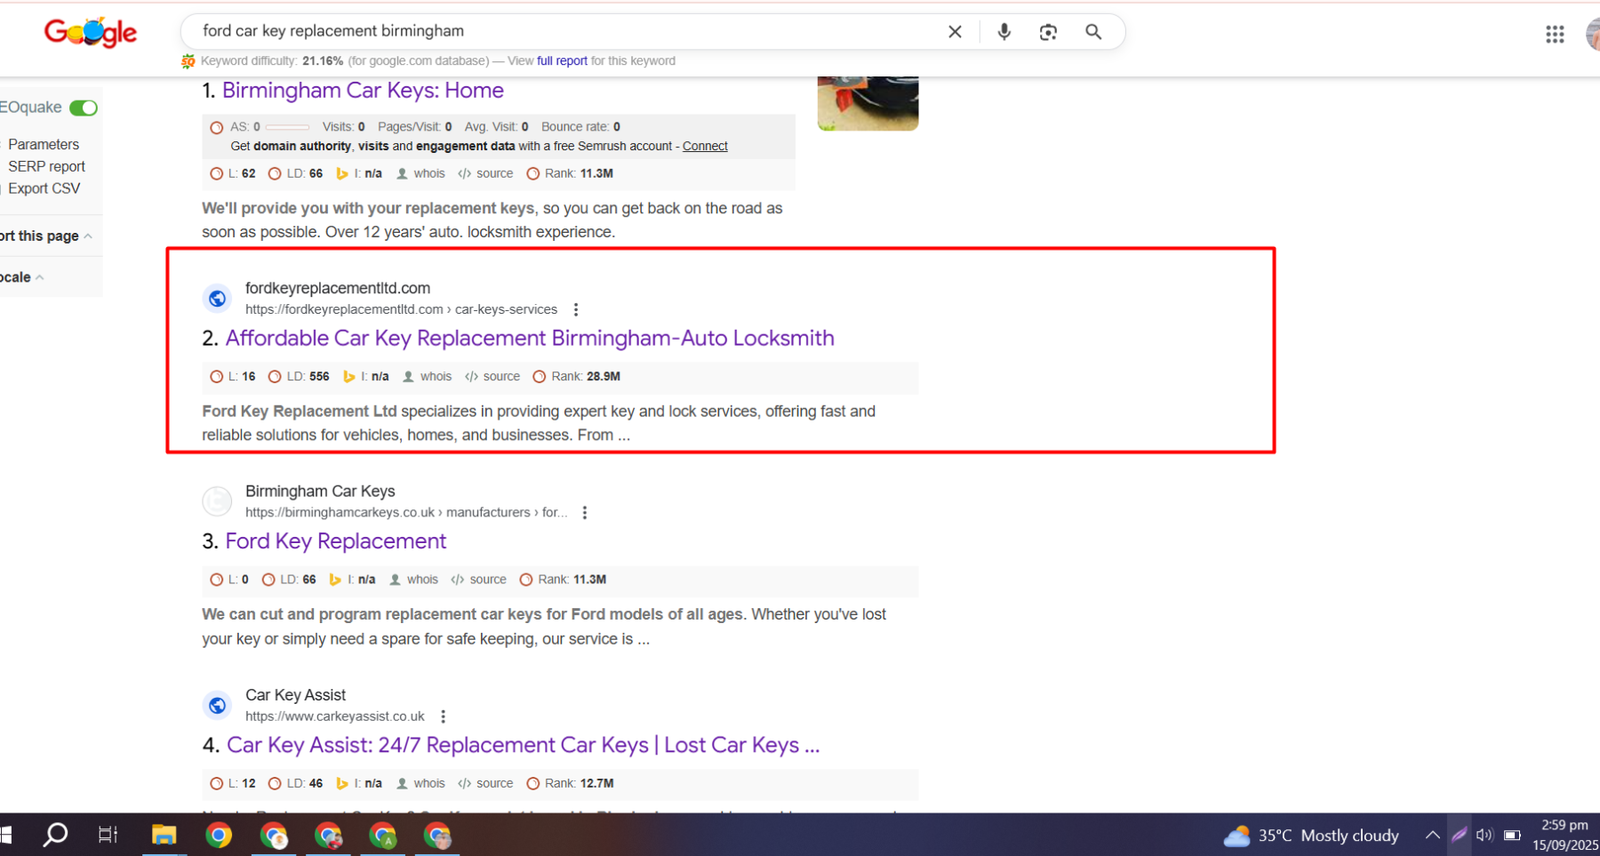Screen dimensions: 1600x856
Task: Open SERP report in sidebar
Action: 46,167
